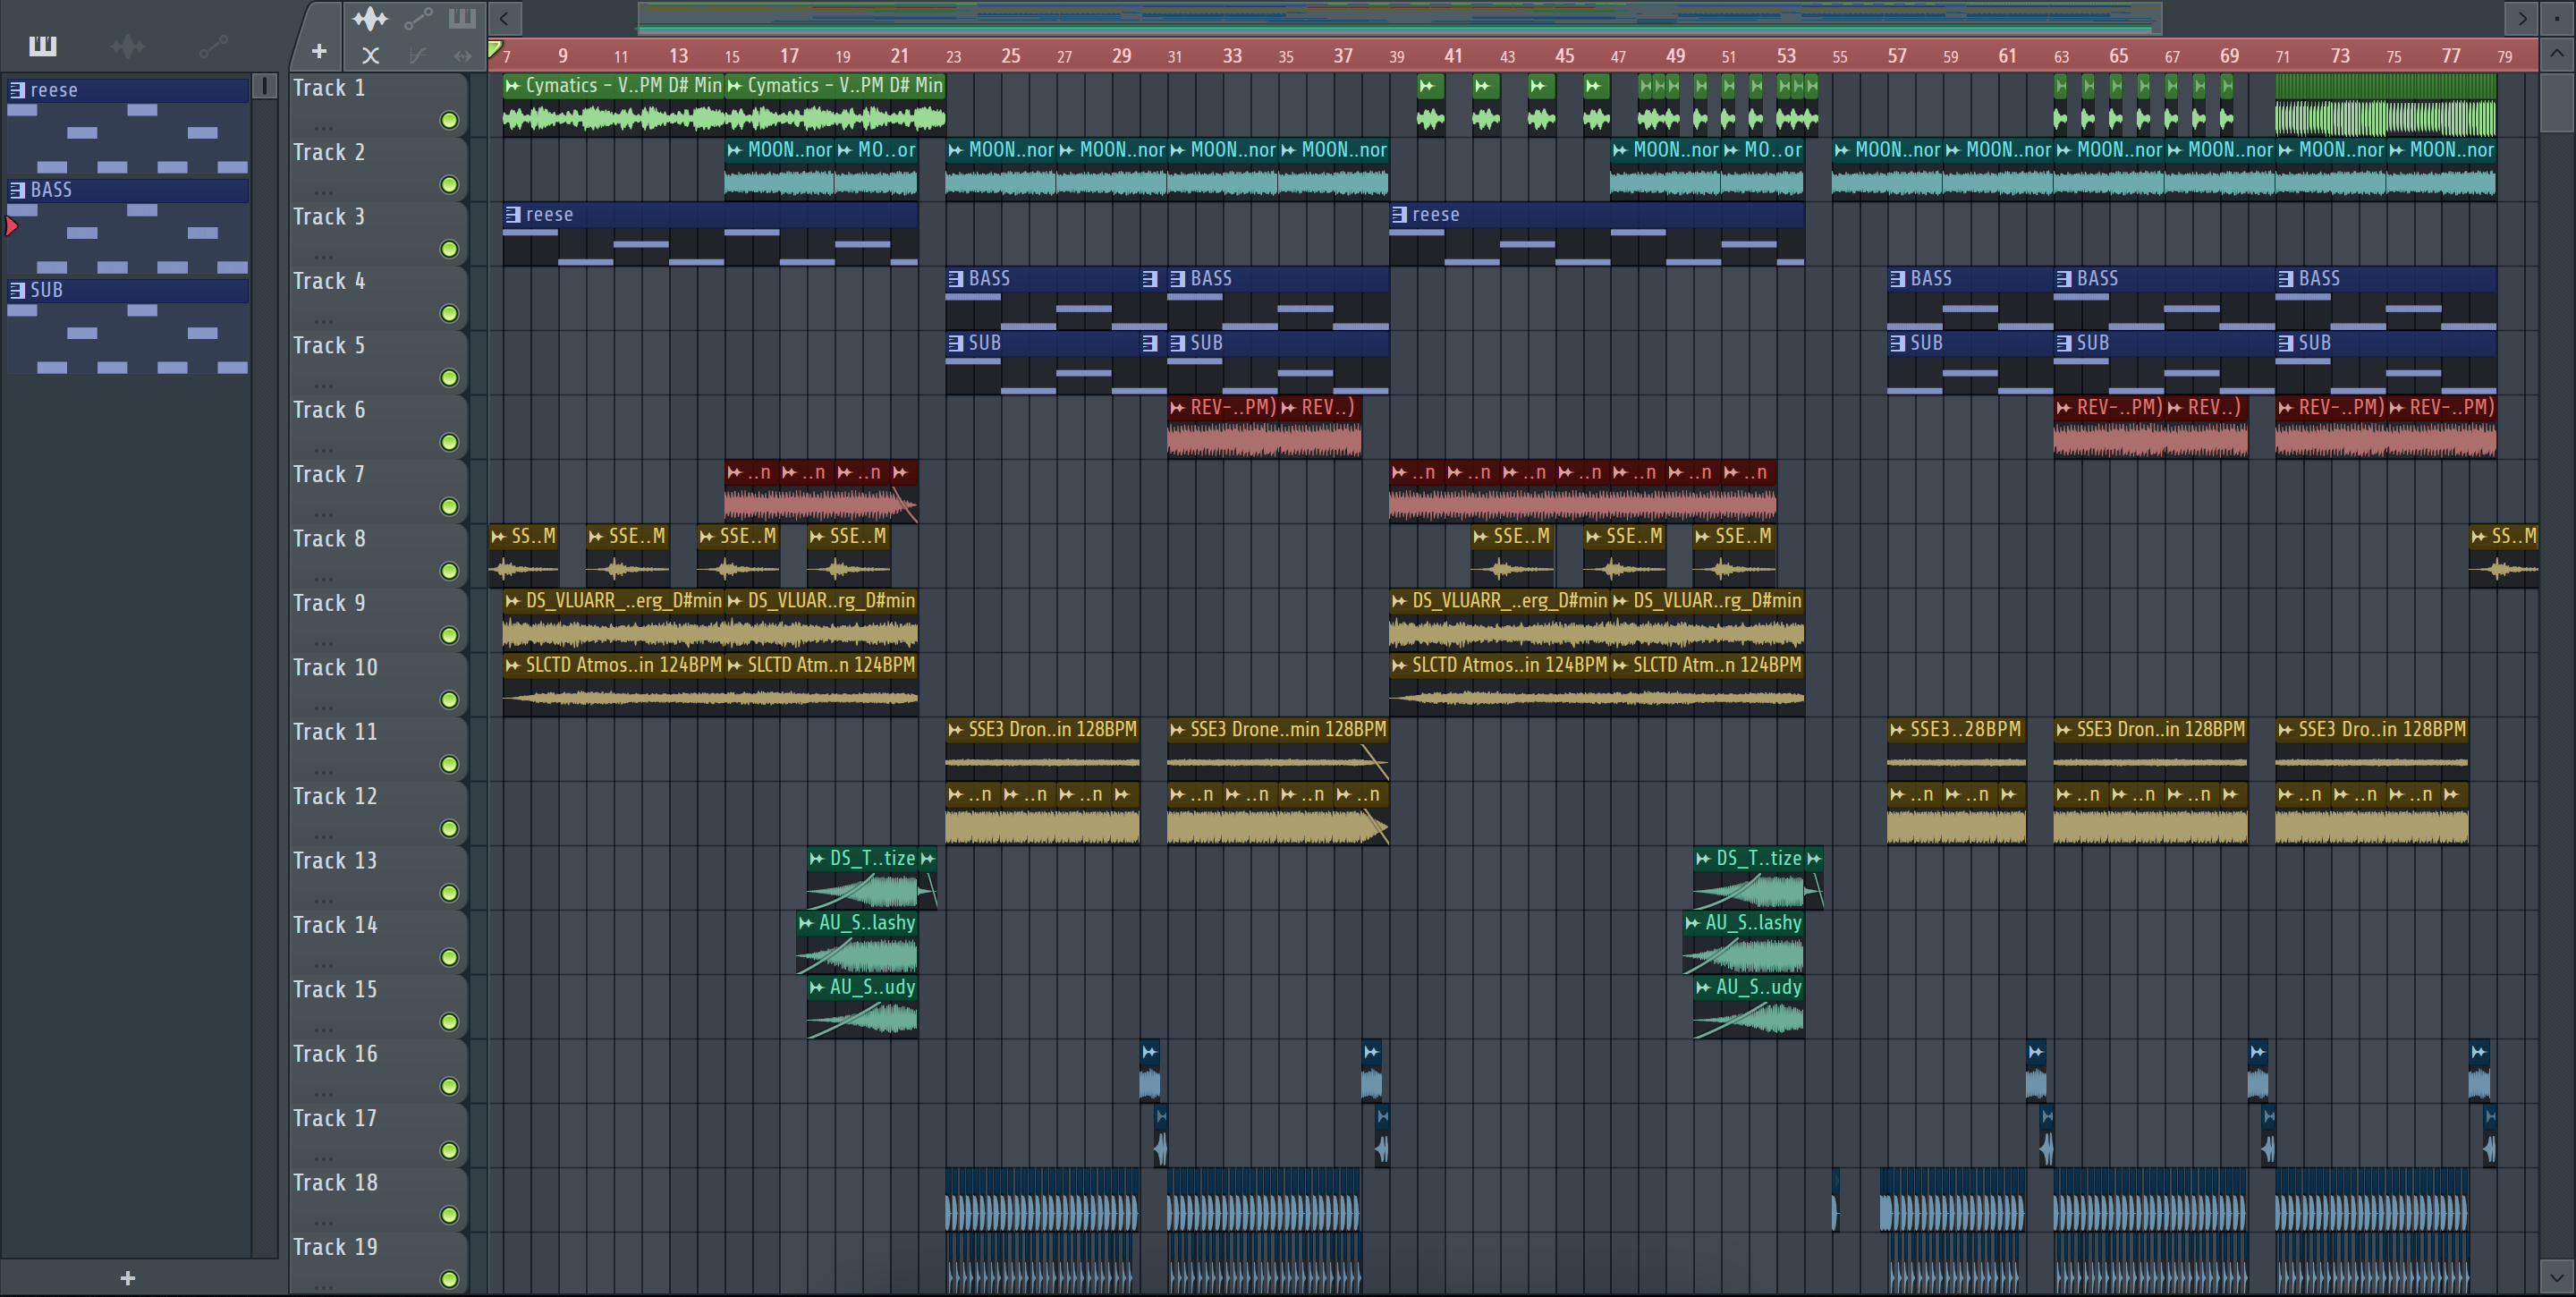Mute Track 1 with its green LED
This screenshot has height=1297, width=2576.
449,121
